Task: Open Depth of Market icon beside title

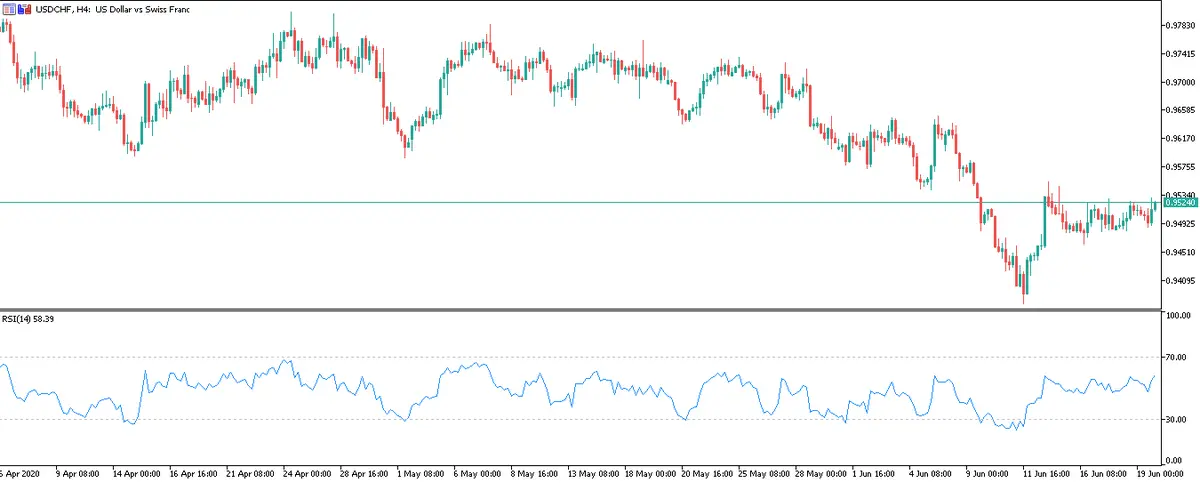Action: pos(9,9)
